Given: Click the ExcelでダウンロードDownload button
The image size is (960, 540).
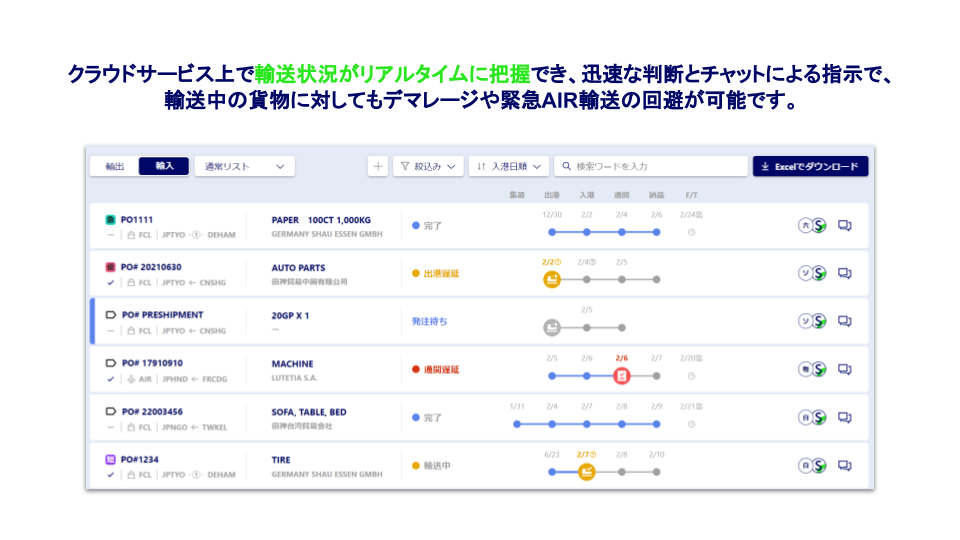Looking at the screenshot, I should [x=810, y=167].
